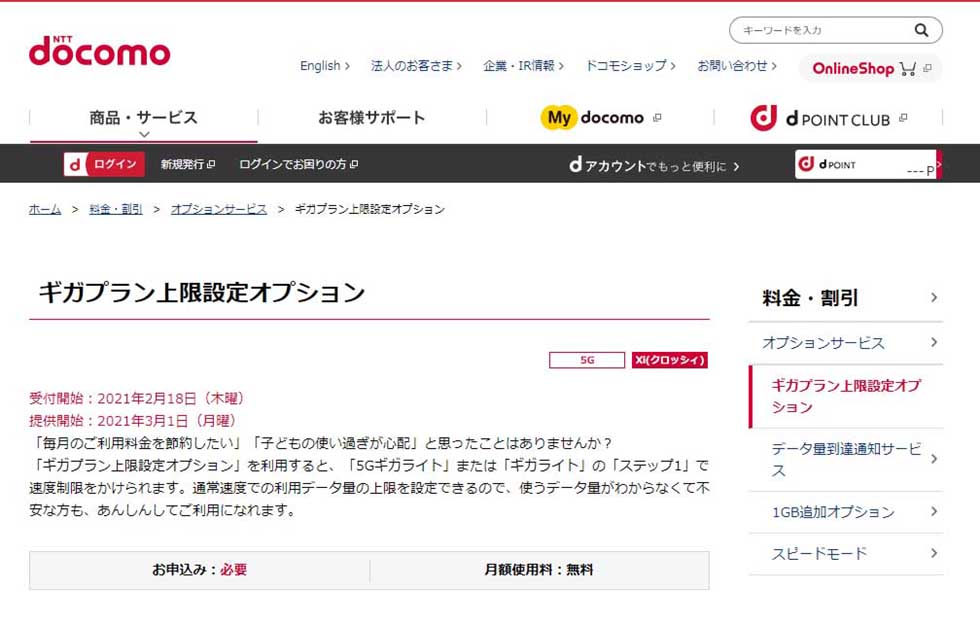Select 商品・サービス main tab
Screen dimensions: 980x624
(x=144, y=118)
